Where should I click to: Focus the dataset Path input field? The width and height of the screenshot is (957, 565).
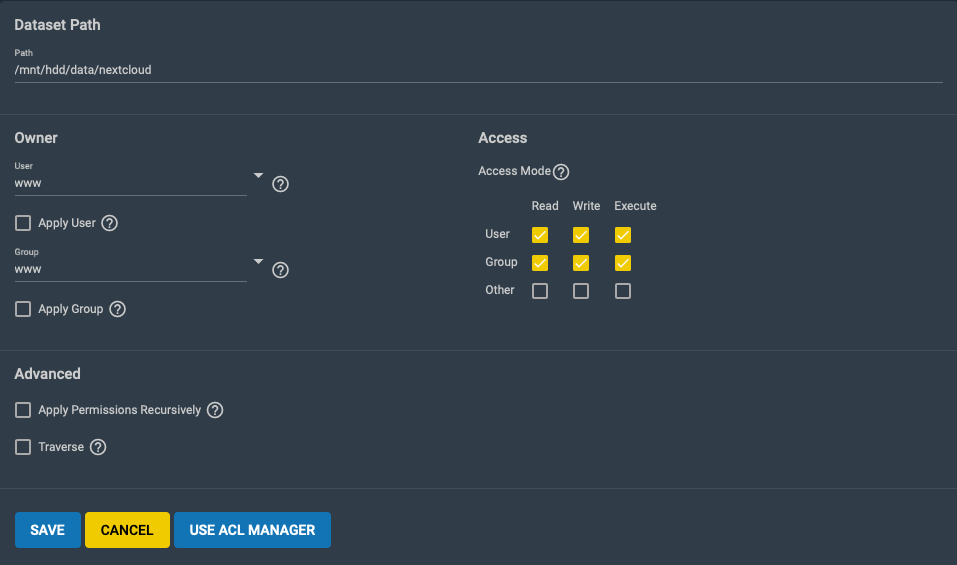pos(478,70)
